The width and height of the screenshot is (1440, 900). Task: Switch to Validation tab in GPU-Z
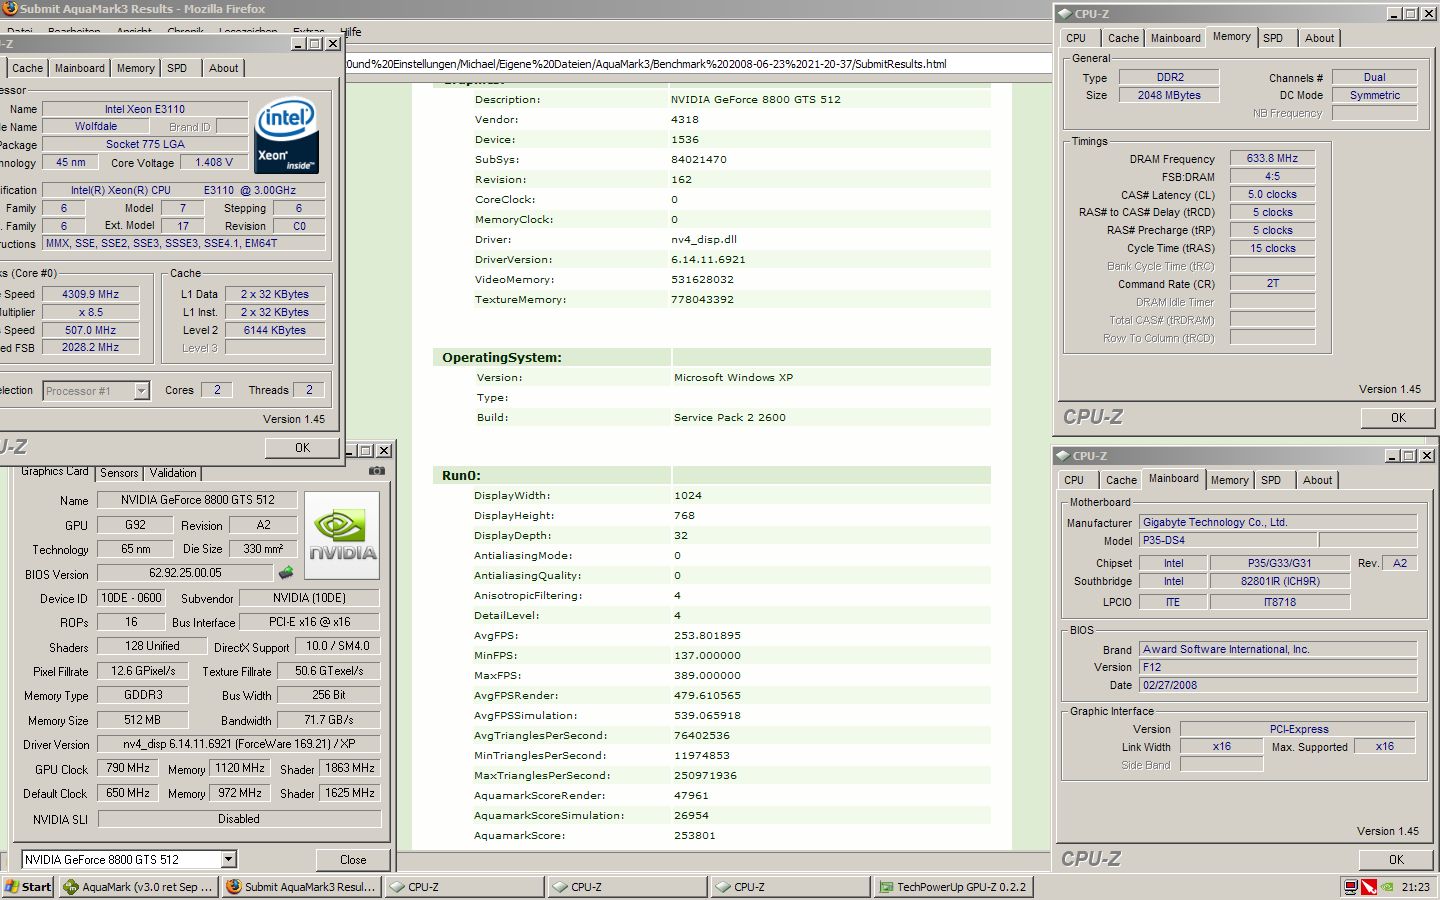click(173, 473)
